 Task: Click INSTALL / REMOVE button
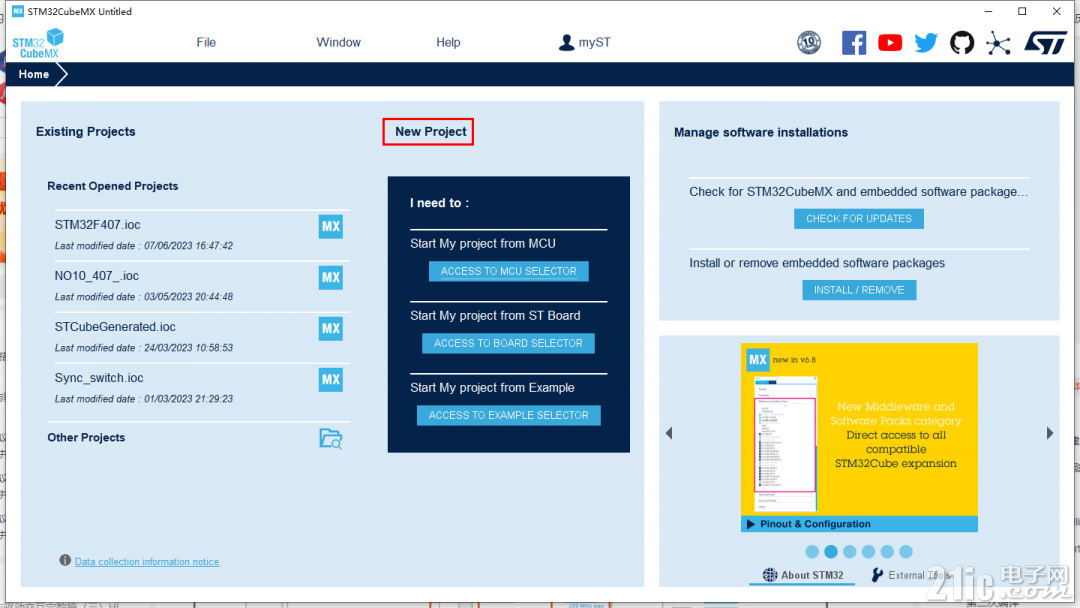click(x=859, y=290)
